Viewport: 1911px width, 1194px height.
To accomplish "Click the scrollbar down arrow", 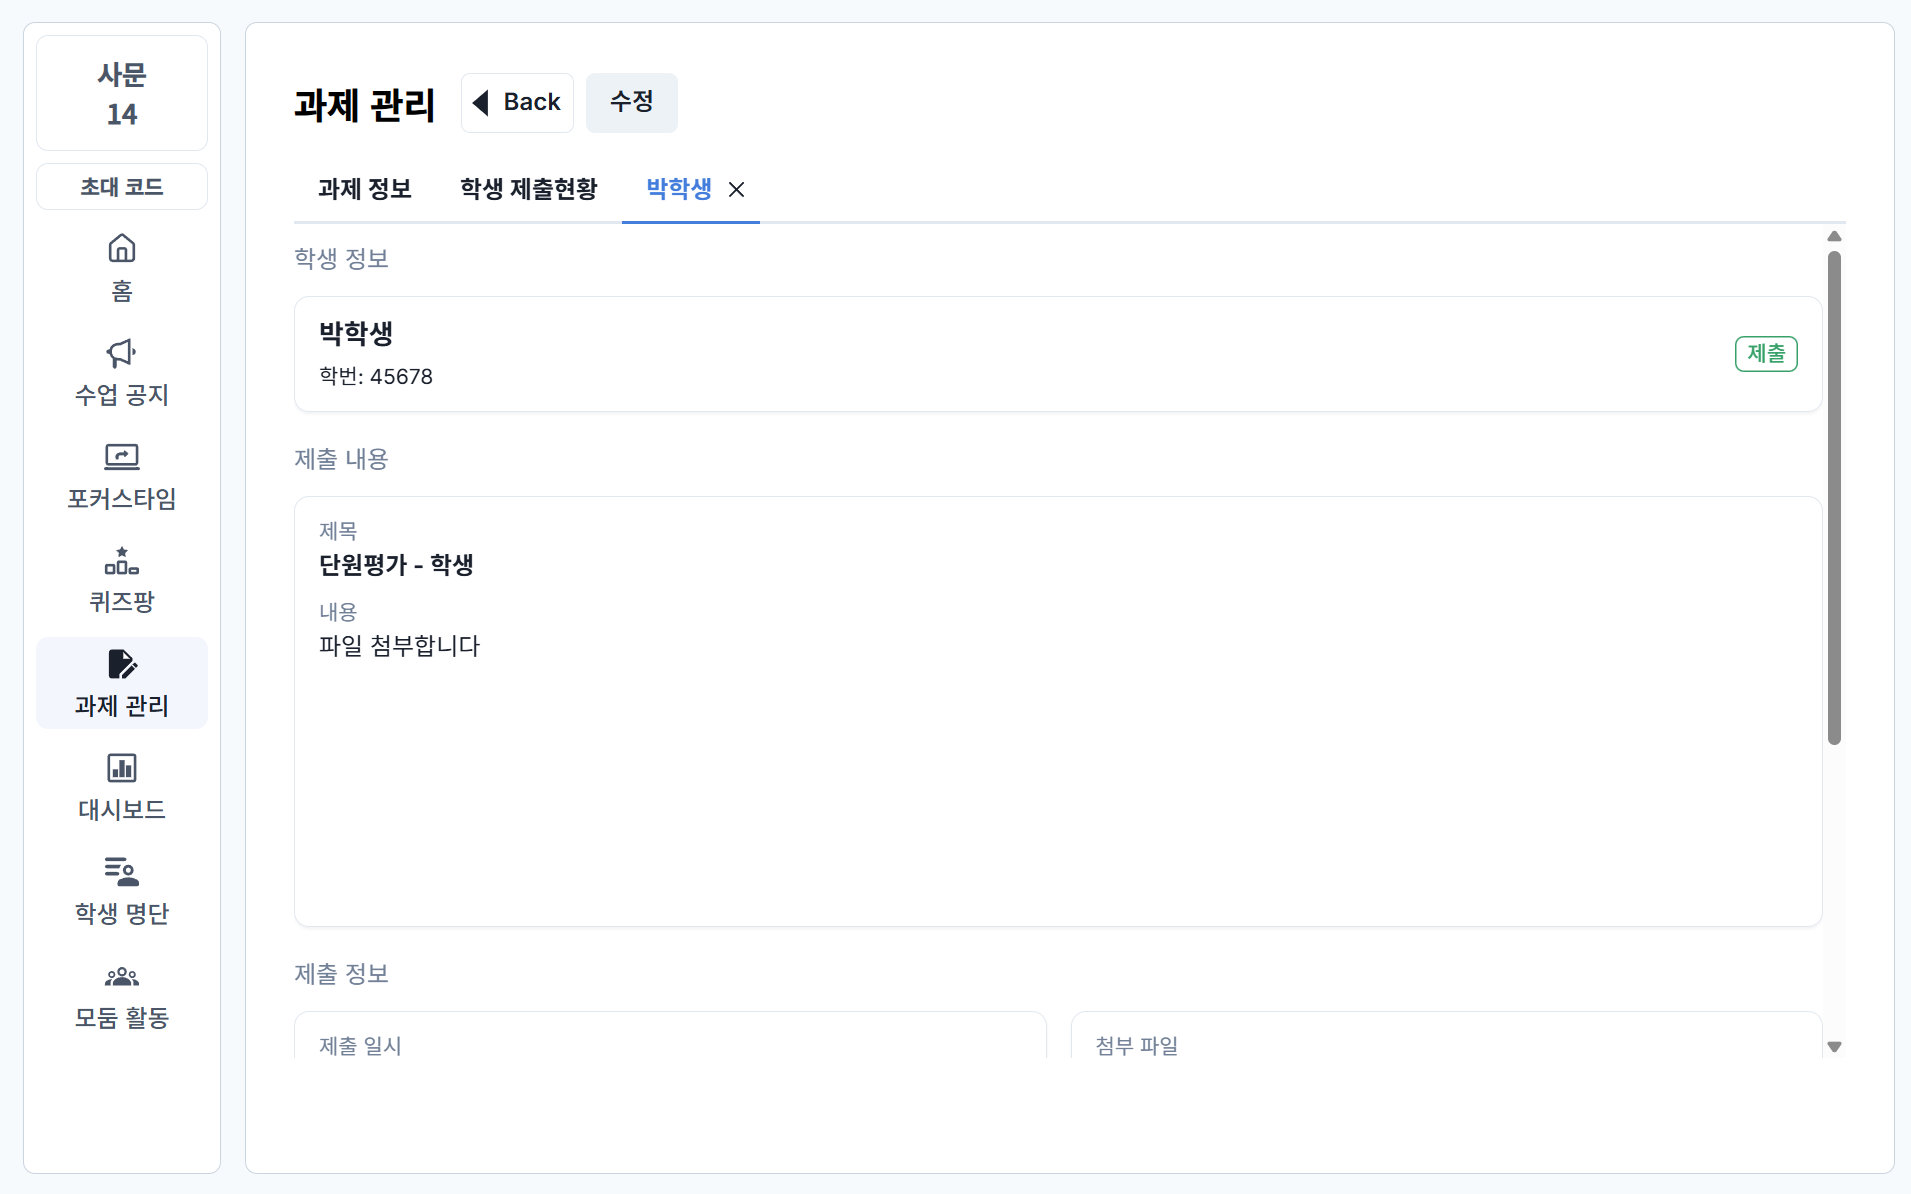I will pyautogui.click(x=1834, y=1047).
